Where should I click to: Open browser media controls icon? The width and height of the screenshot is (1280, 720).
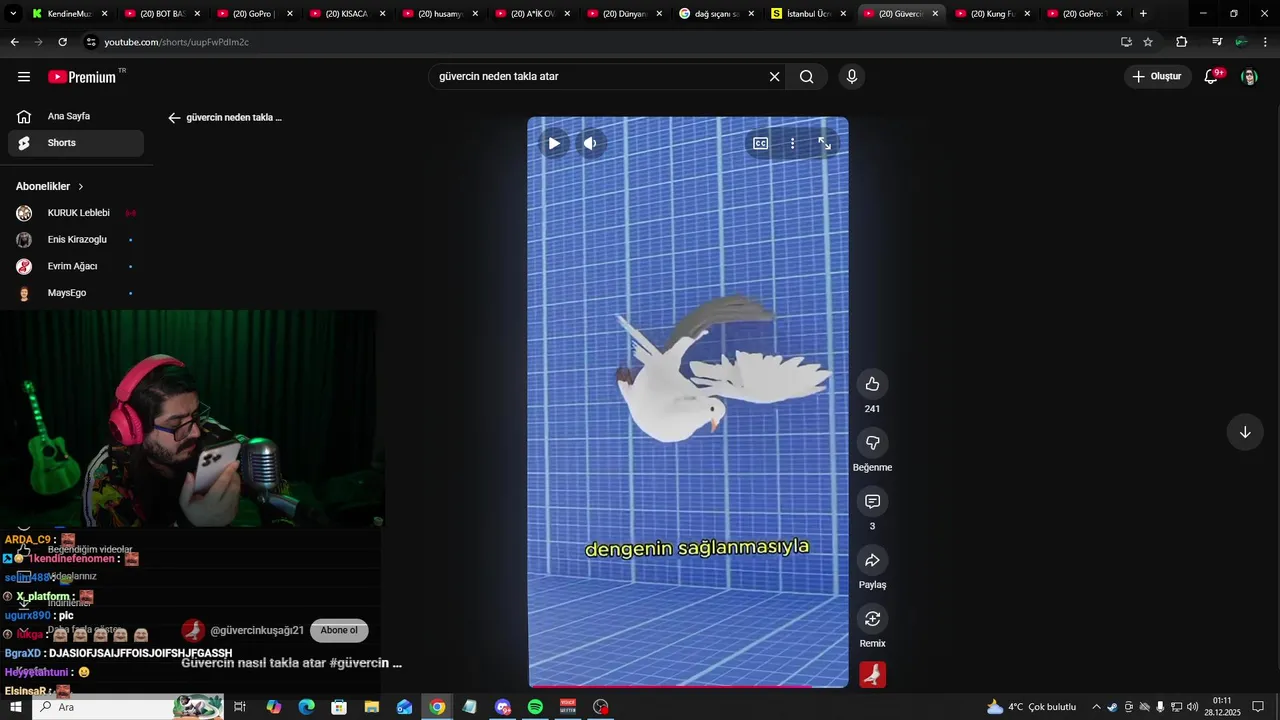(x=1217, y=42)
